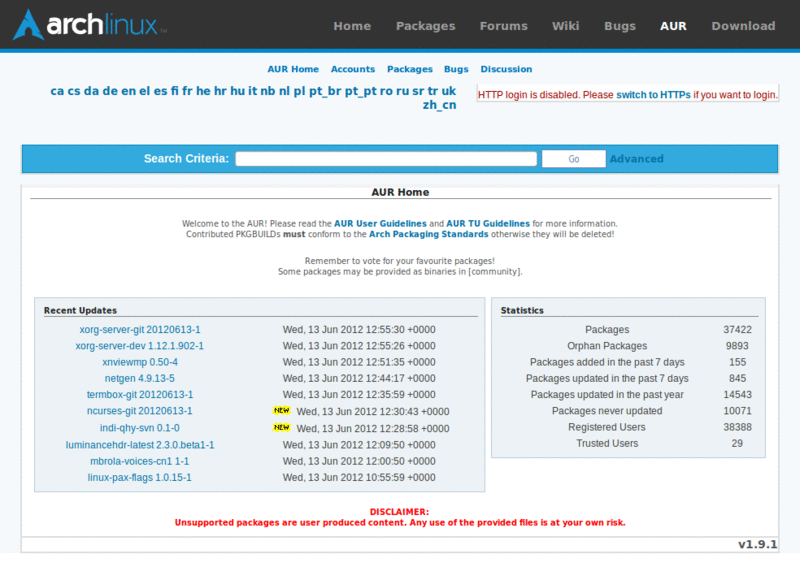Open the Packages item in top navigation
The width and height of the screenshot is (800, 567).
(426, 26)
